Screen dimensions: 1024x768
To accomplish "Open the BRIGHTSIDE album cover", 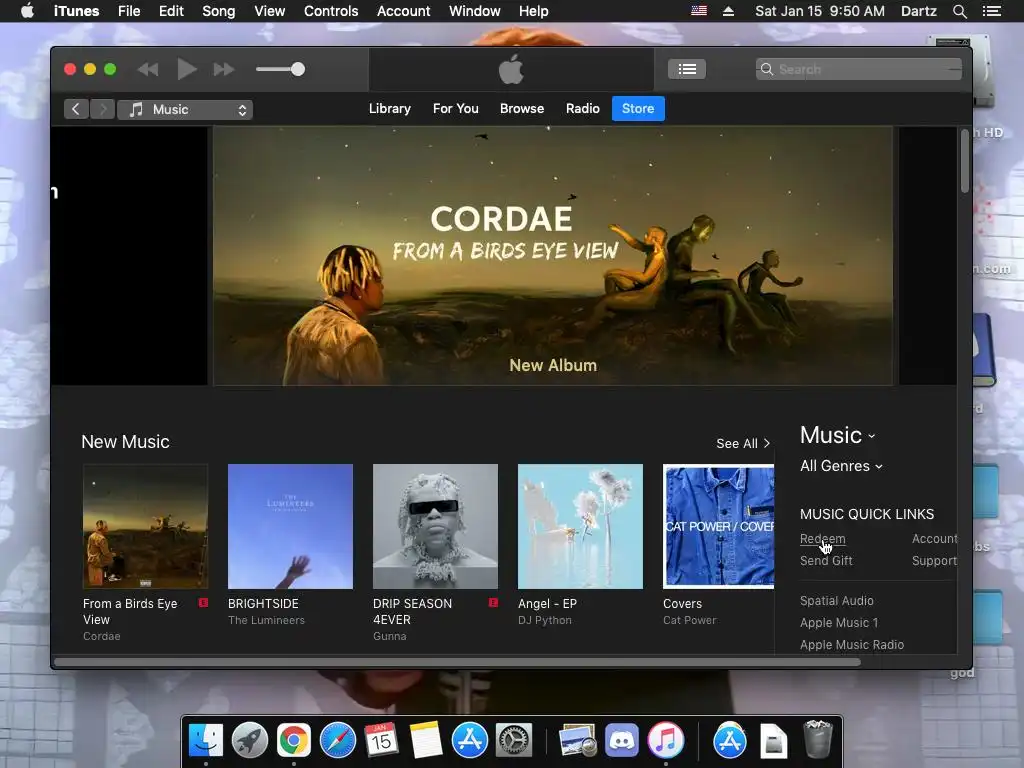I will 290,526.
